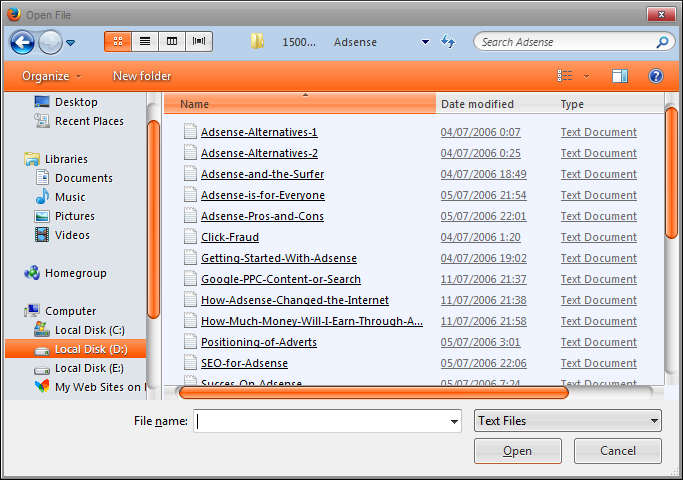Viewport: 683px width, 480px height.
Task: Click the Open button
Action: coord(517,451)
